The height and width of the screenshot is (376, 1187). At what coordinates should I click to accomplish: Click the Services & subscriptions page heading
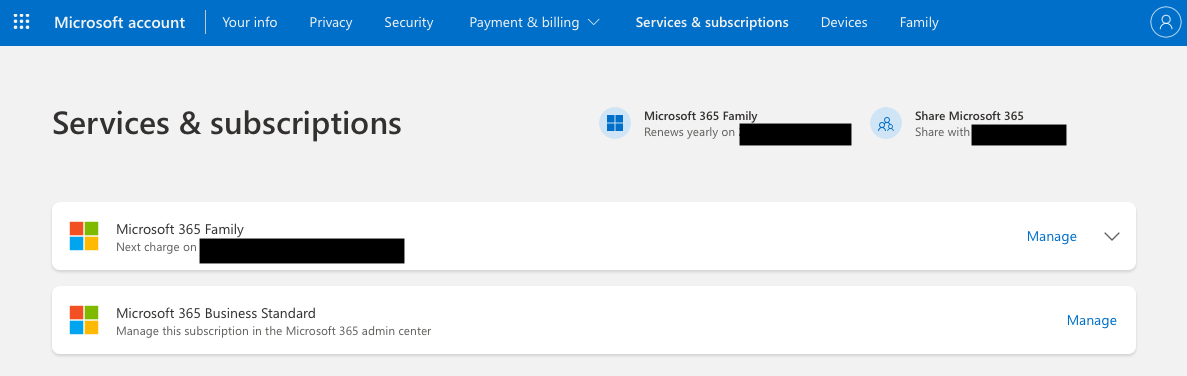[227, 123]
